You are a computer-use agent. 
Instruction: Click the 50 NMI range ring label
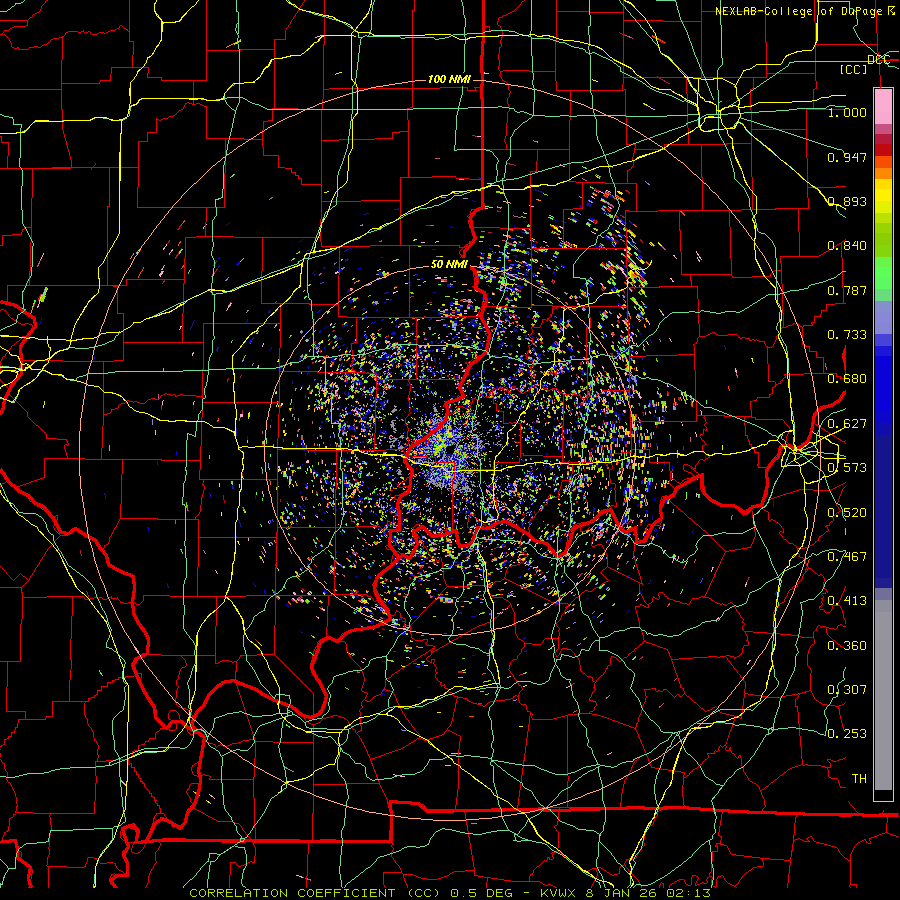tap(449, 265)
